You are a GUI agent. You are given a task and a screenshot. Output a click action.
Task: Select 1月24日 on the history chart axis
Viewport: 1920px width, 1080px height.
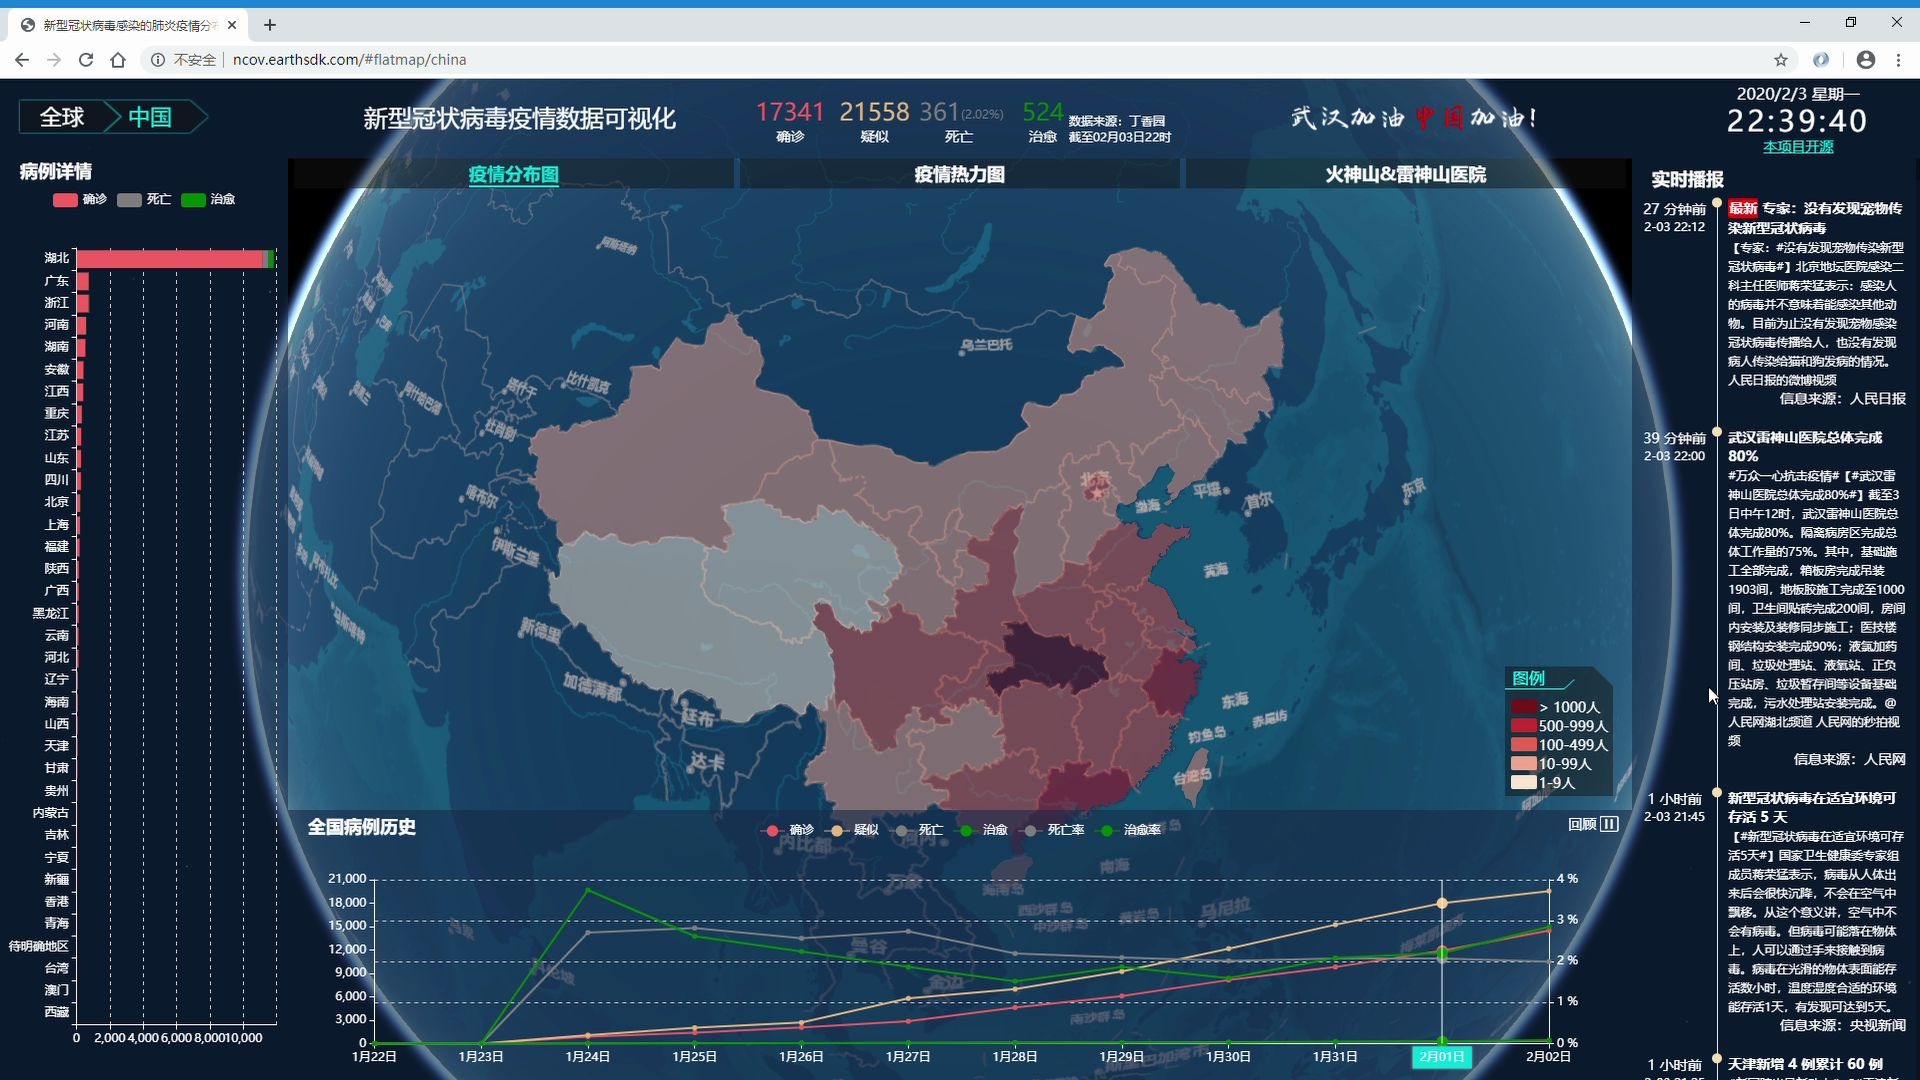tap(587, 1057)
